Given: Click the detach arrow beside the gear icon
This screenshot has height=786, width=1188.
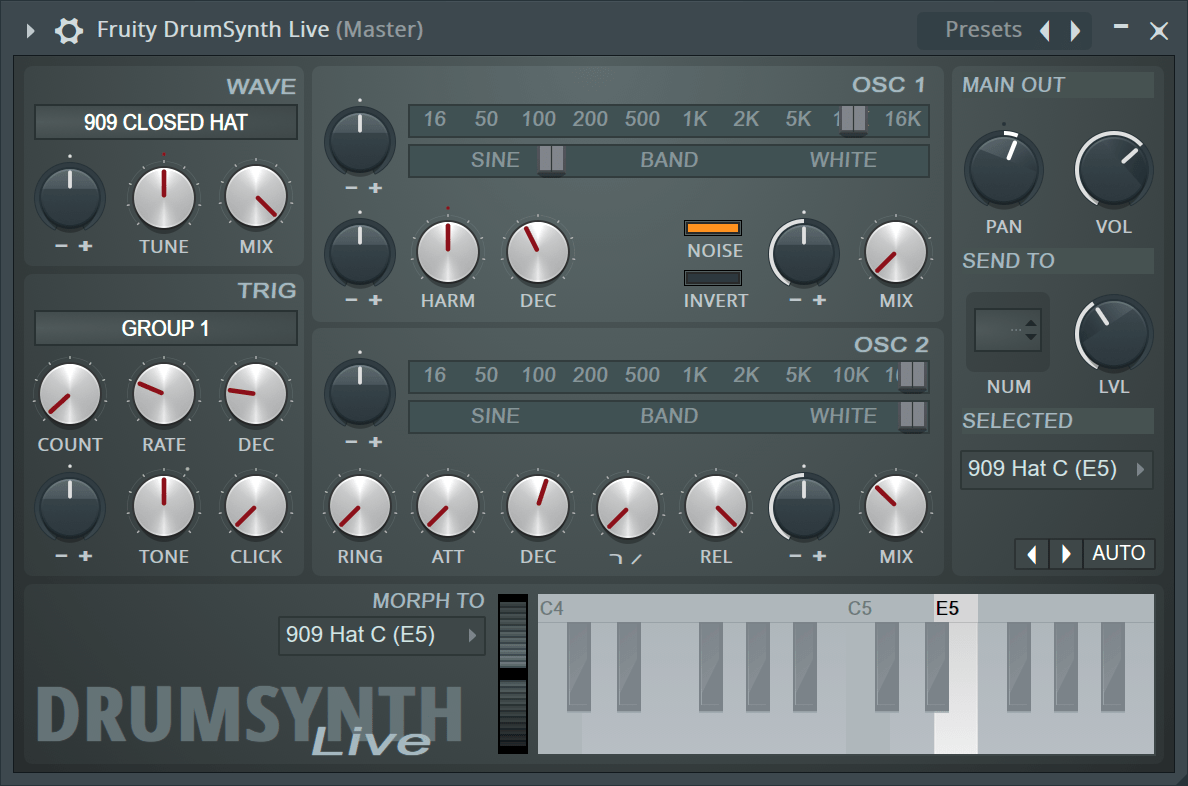Looking at the screenshot, I should click(x=29, y=30).
